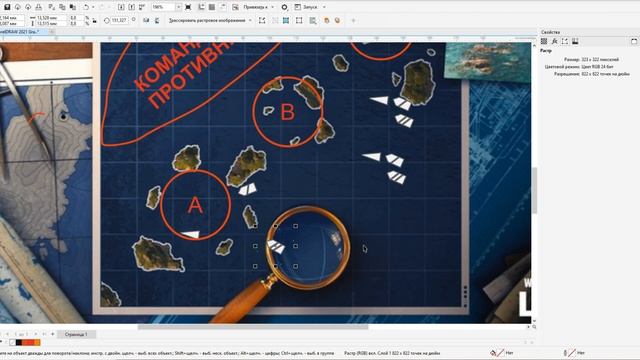Click the snap icon before Привязать к
This screenshot has height=360, width=640.
tap(236, 7)
